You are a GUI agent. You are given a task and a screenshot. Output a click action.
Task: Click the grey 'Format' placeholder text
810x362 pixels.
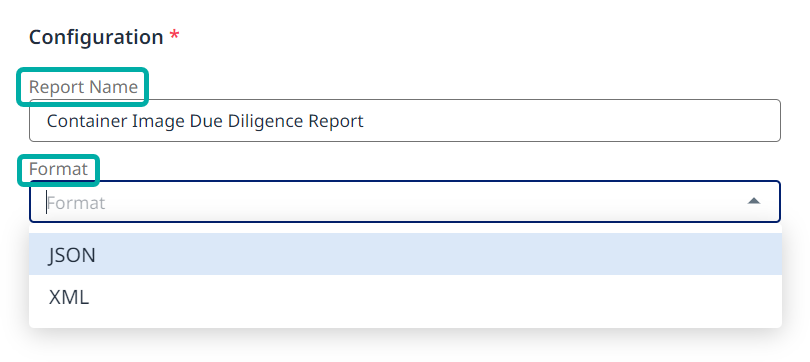pos(76,202)
